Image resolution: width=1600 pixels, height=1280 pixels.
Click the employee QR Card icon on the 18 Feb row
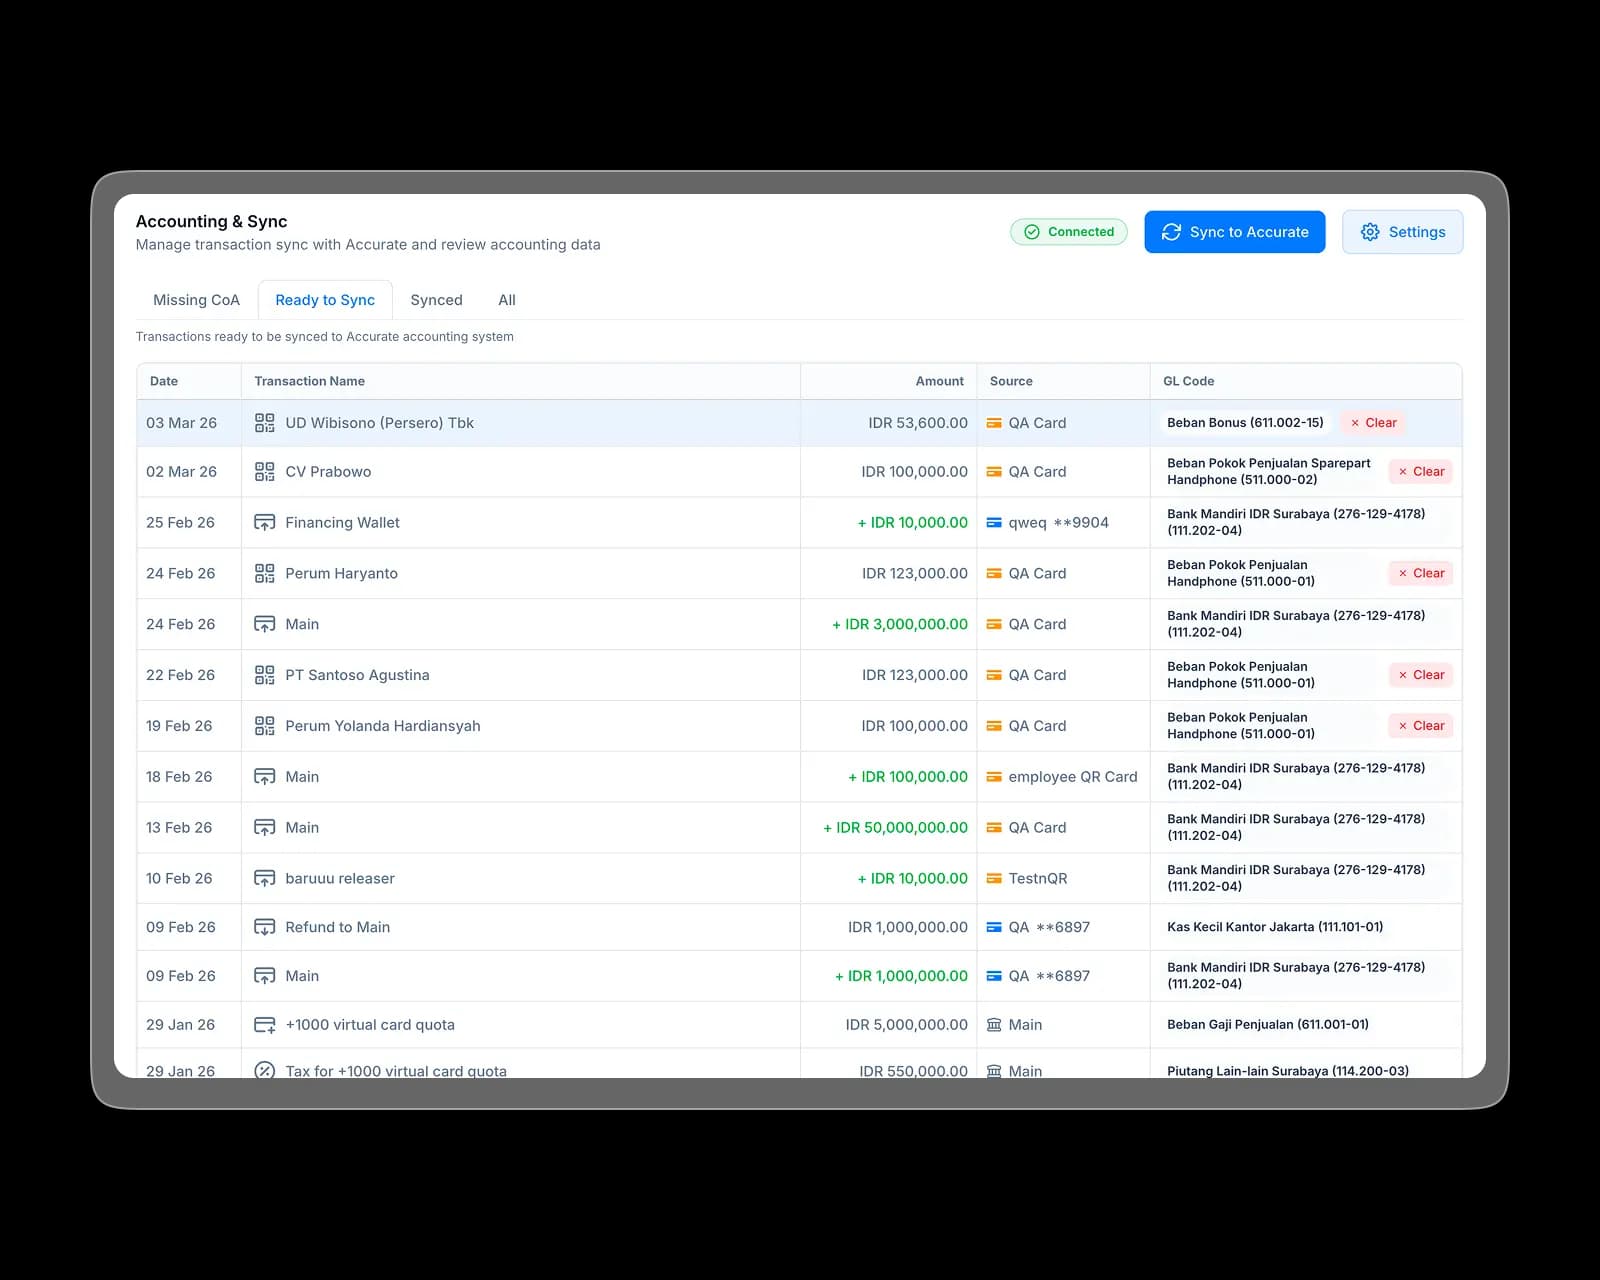(994, 776)
